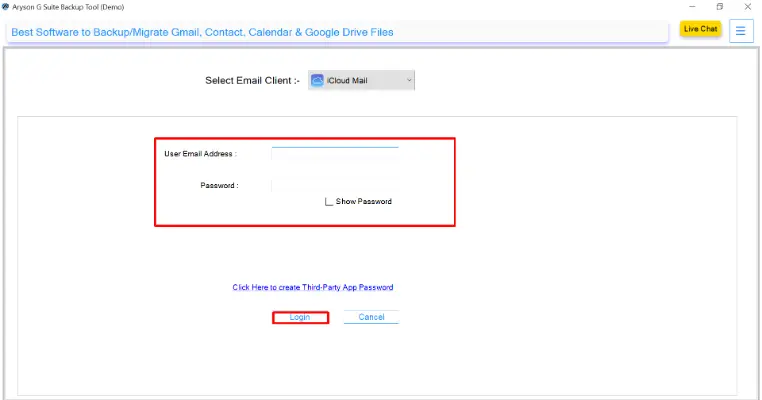Click the 'Select Email Client :-' label

[x=252, y=81]
